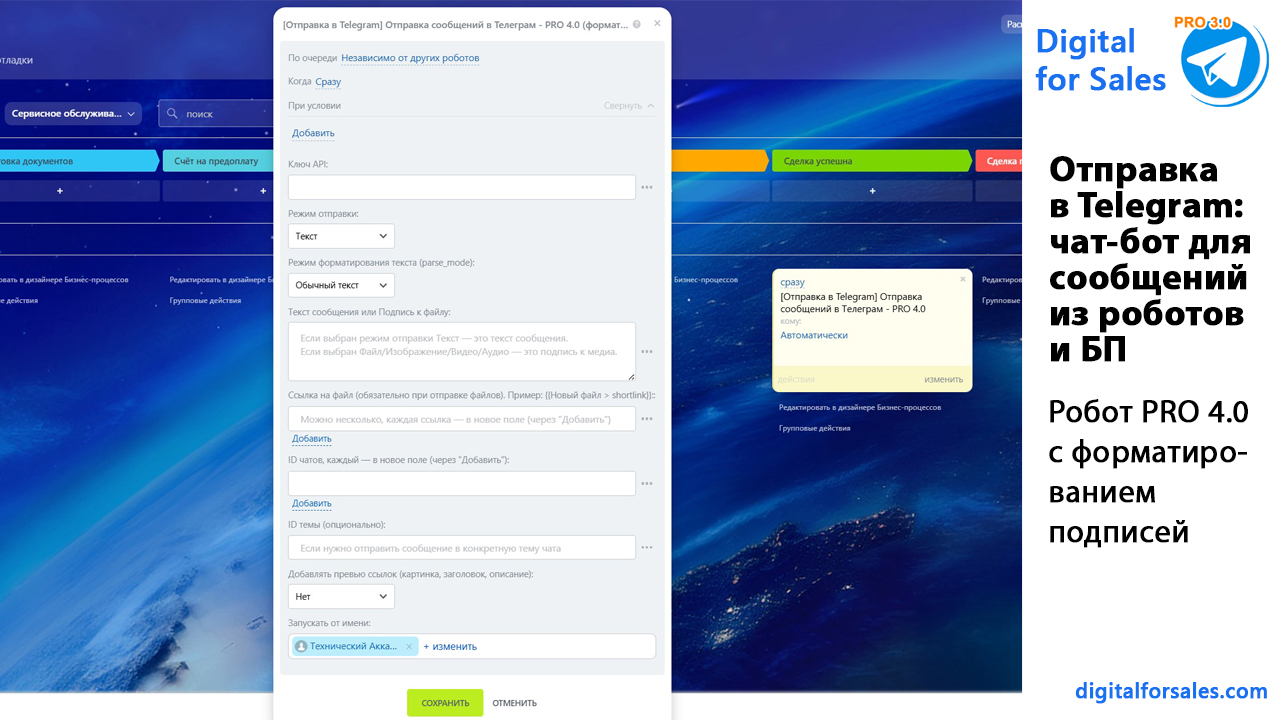Screen dimensions: 1280x720
Task: Open Редактировать в дизайнере under Сделка успешна
Action: pos(860,408)
